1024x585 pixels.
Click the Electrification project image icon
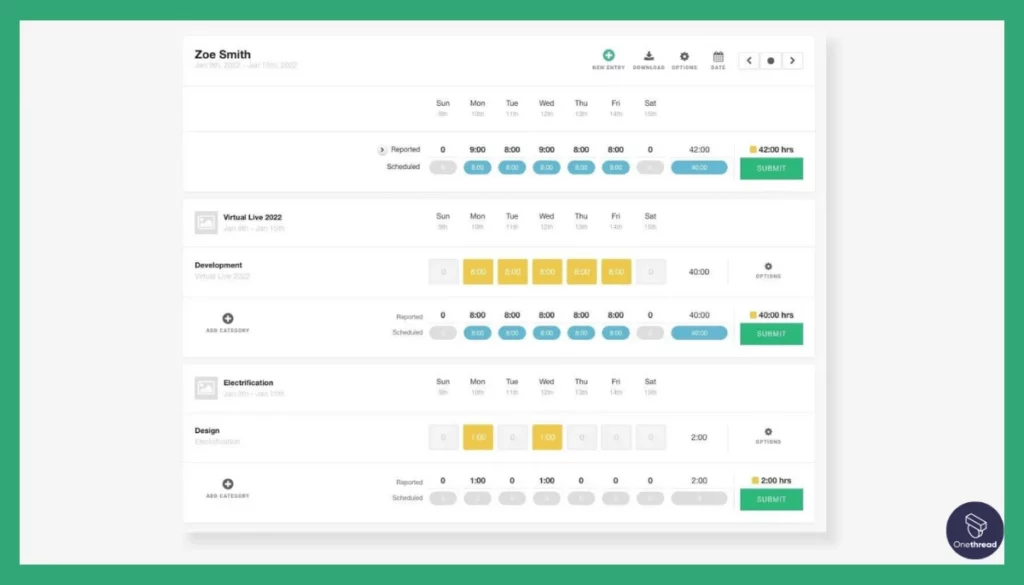pyautogui.click(x=205, y=388)
